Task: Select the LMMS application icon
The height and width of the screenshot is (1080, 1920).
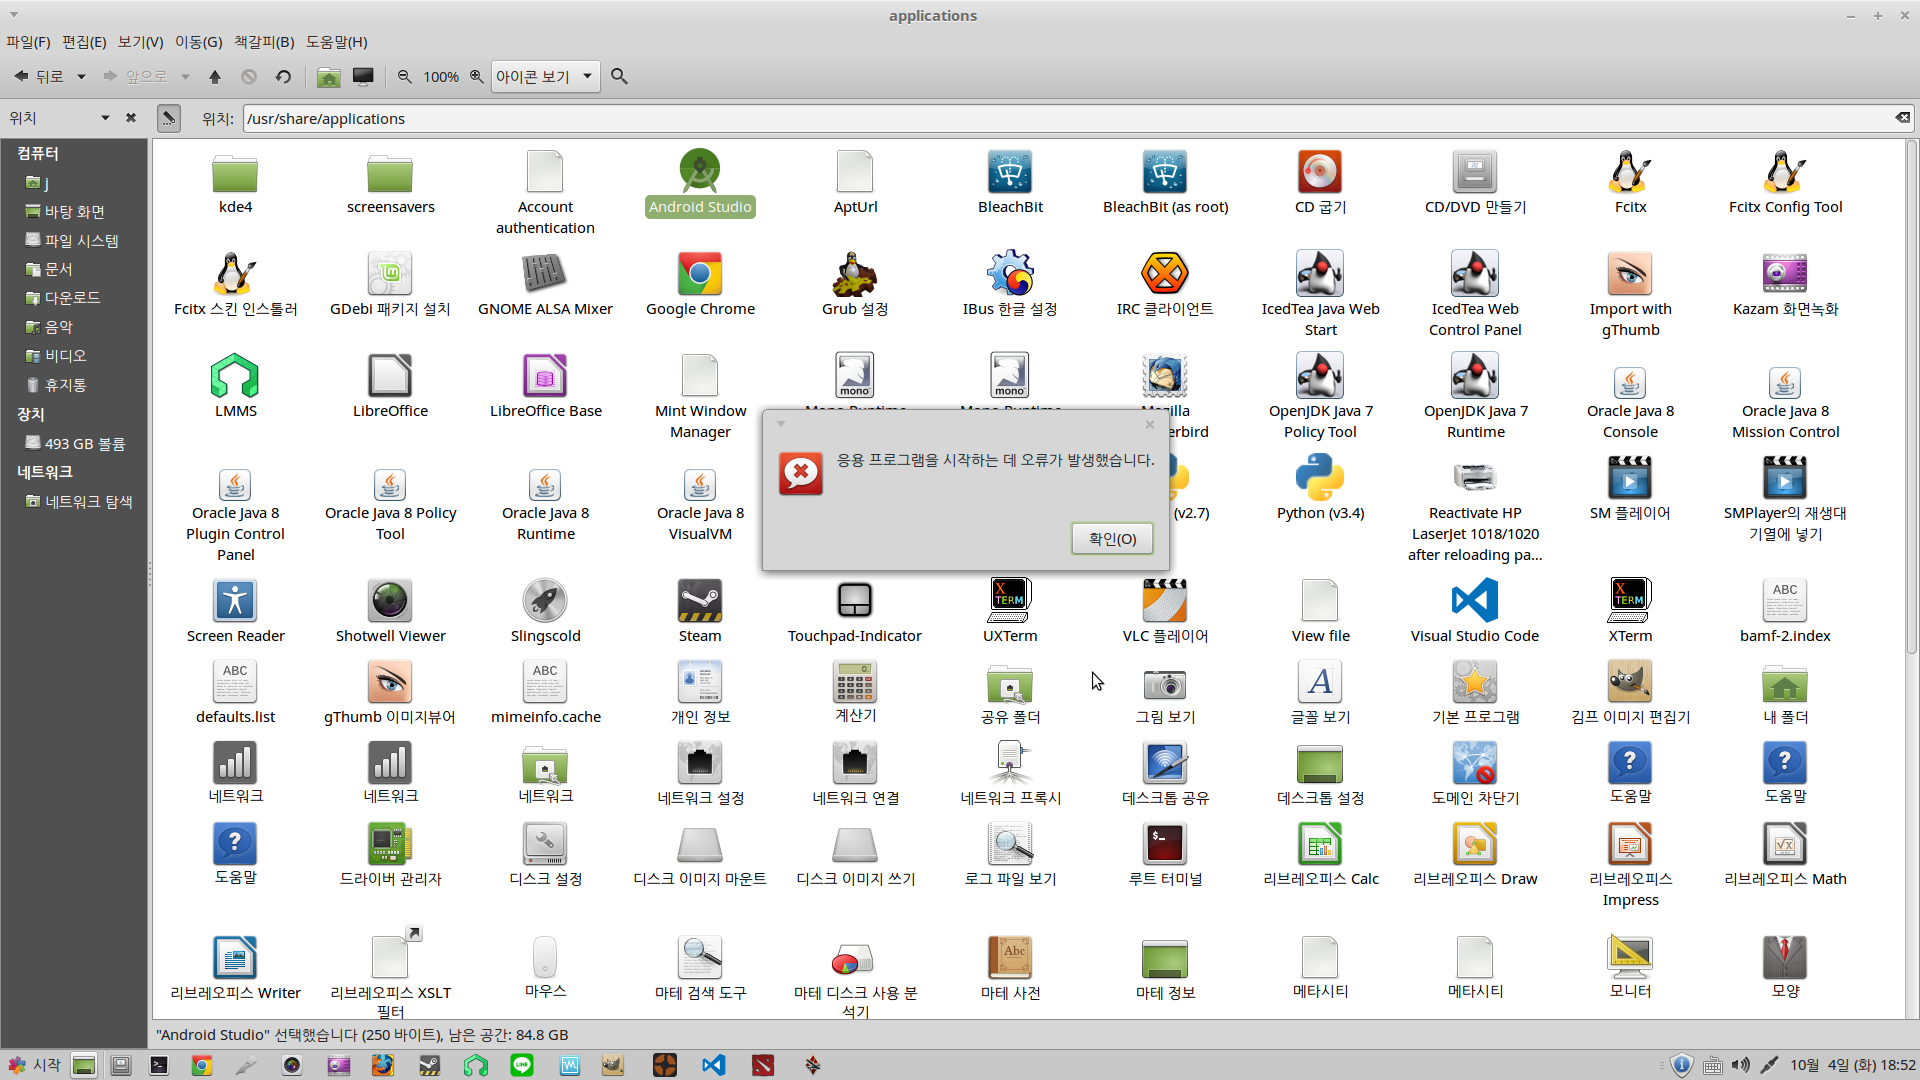Action: click(235, 376)
